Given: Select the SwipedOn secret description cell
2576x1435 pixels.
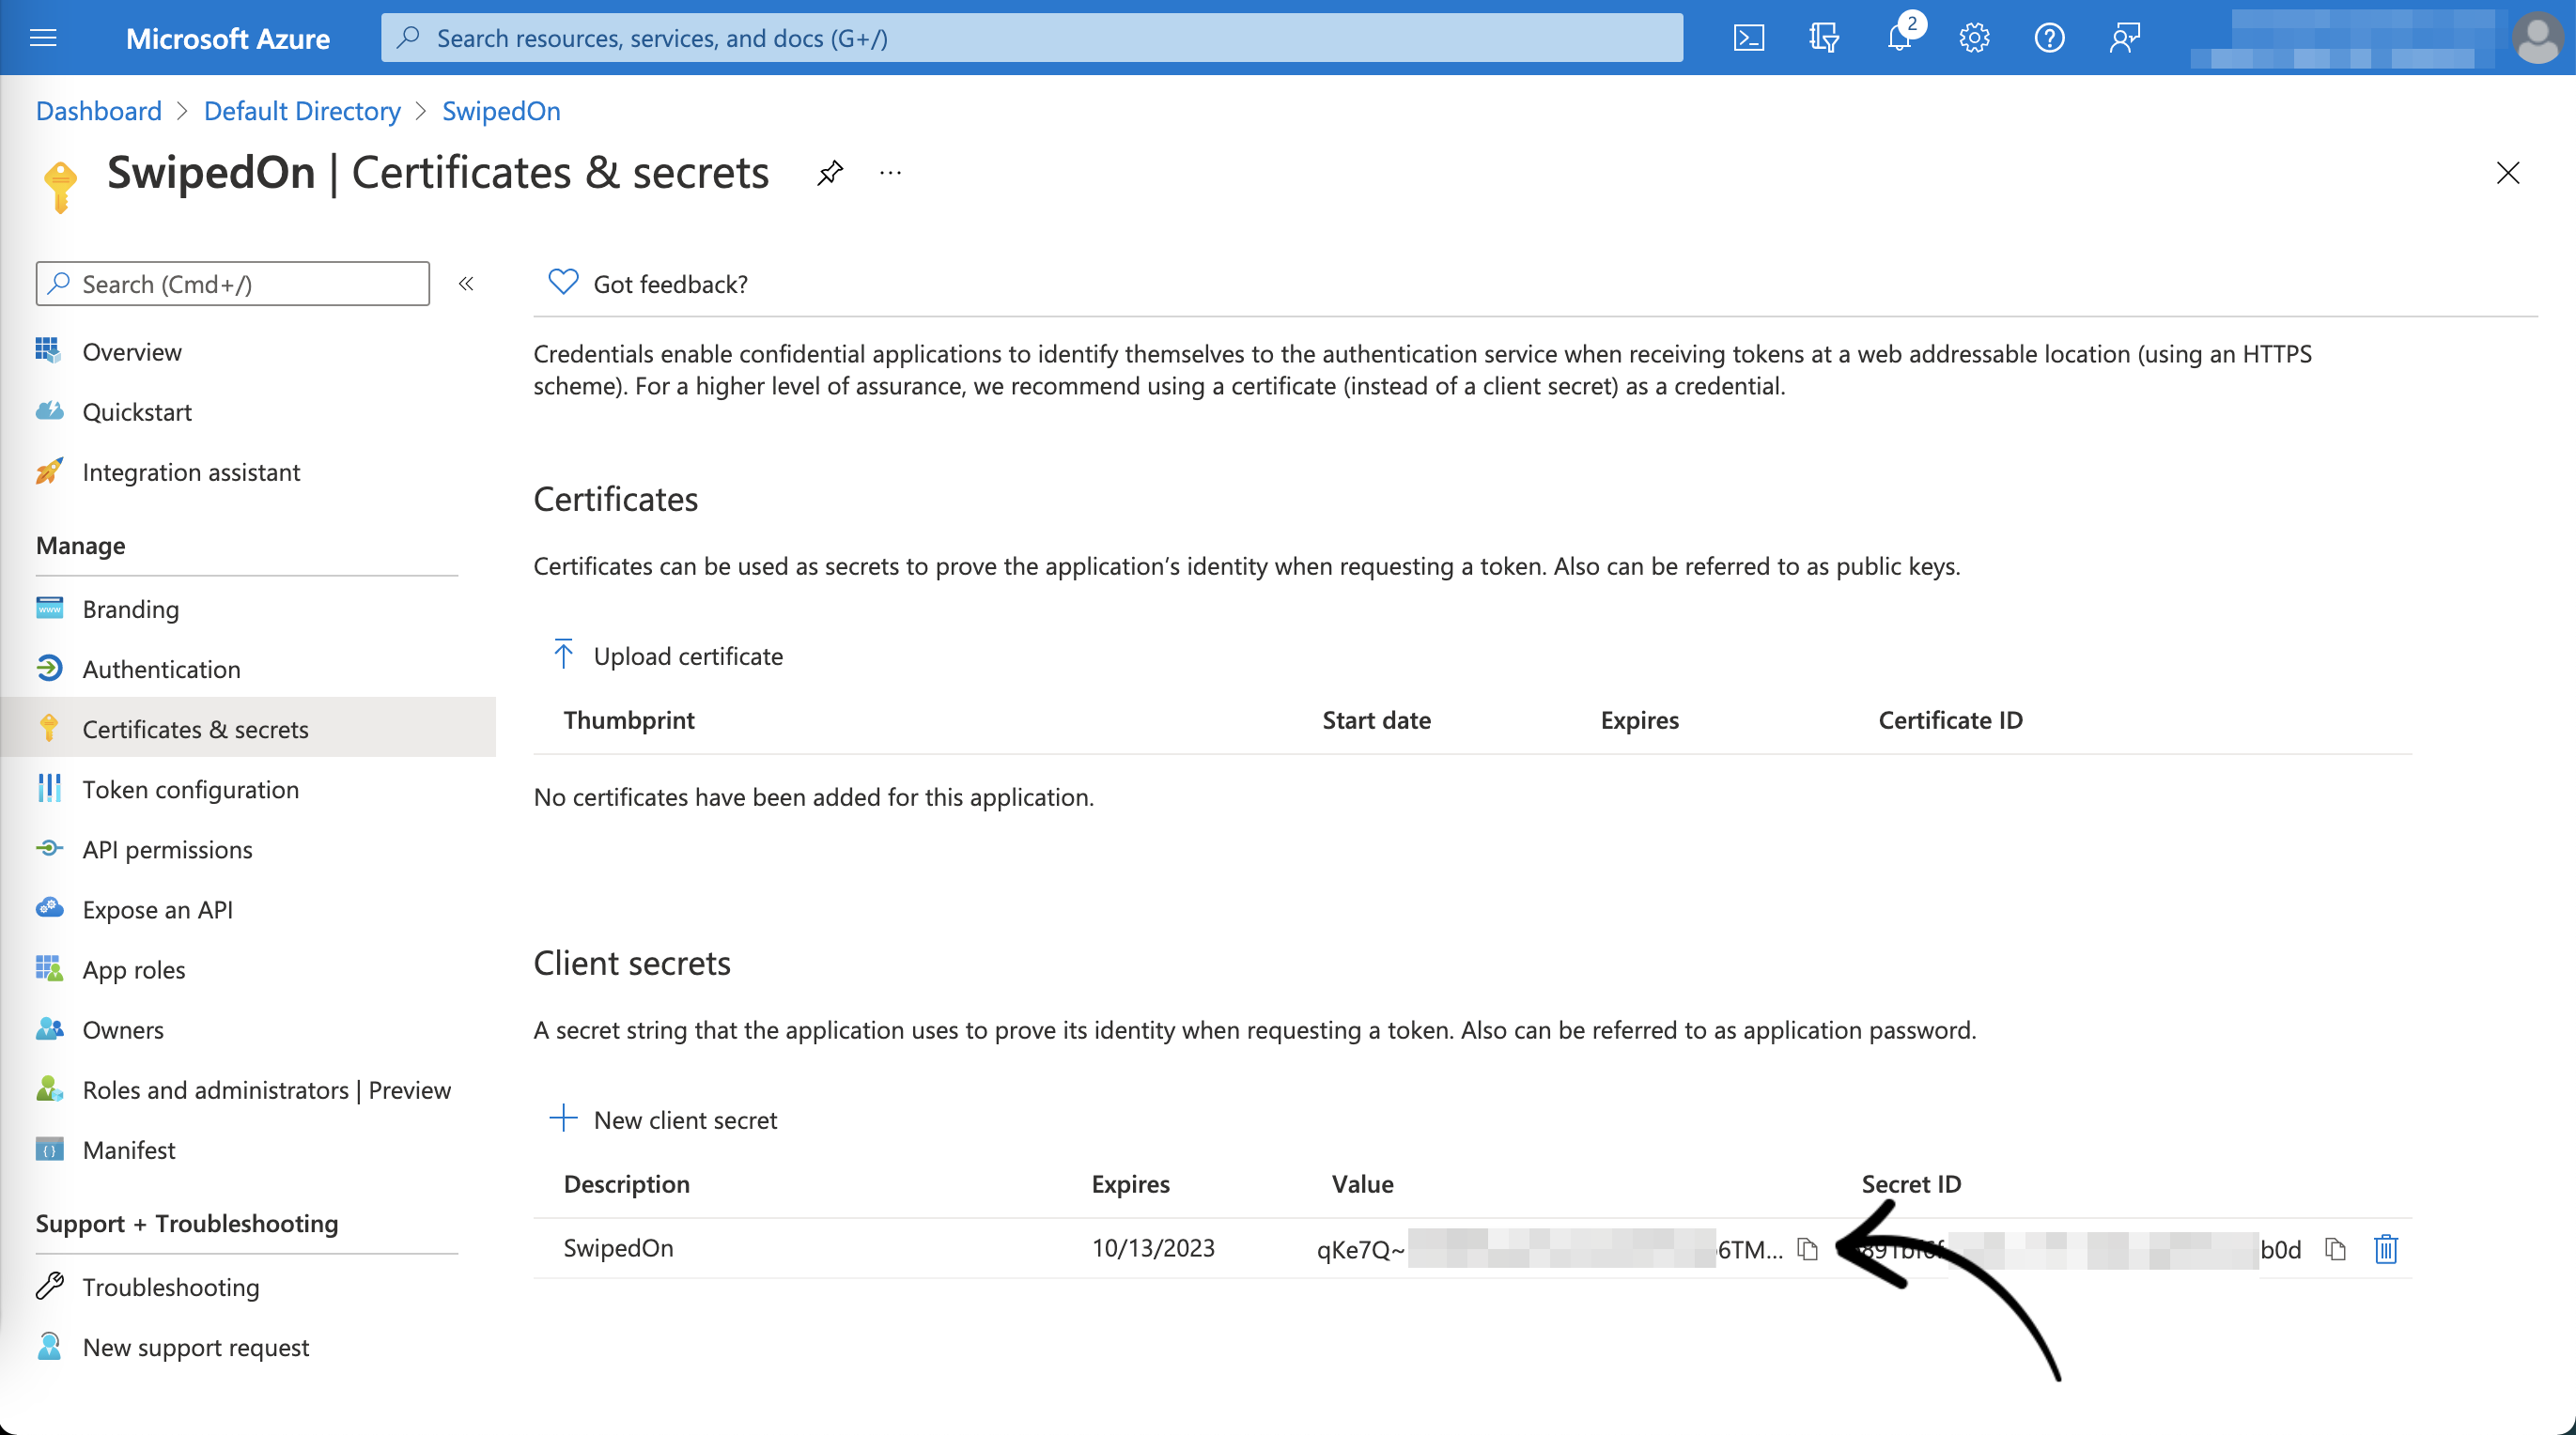Looking at the screenshot, I should [x=618, y=1248].
